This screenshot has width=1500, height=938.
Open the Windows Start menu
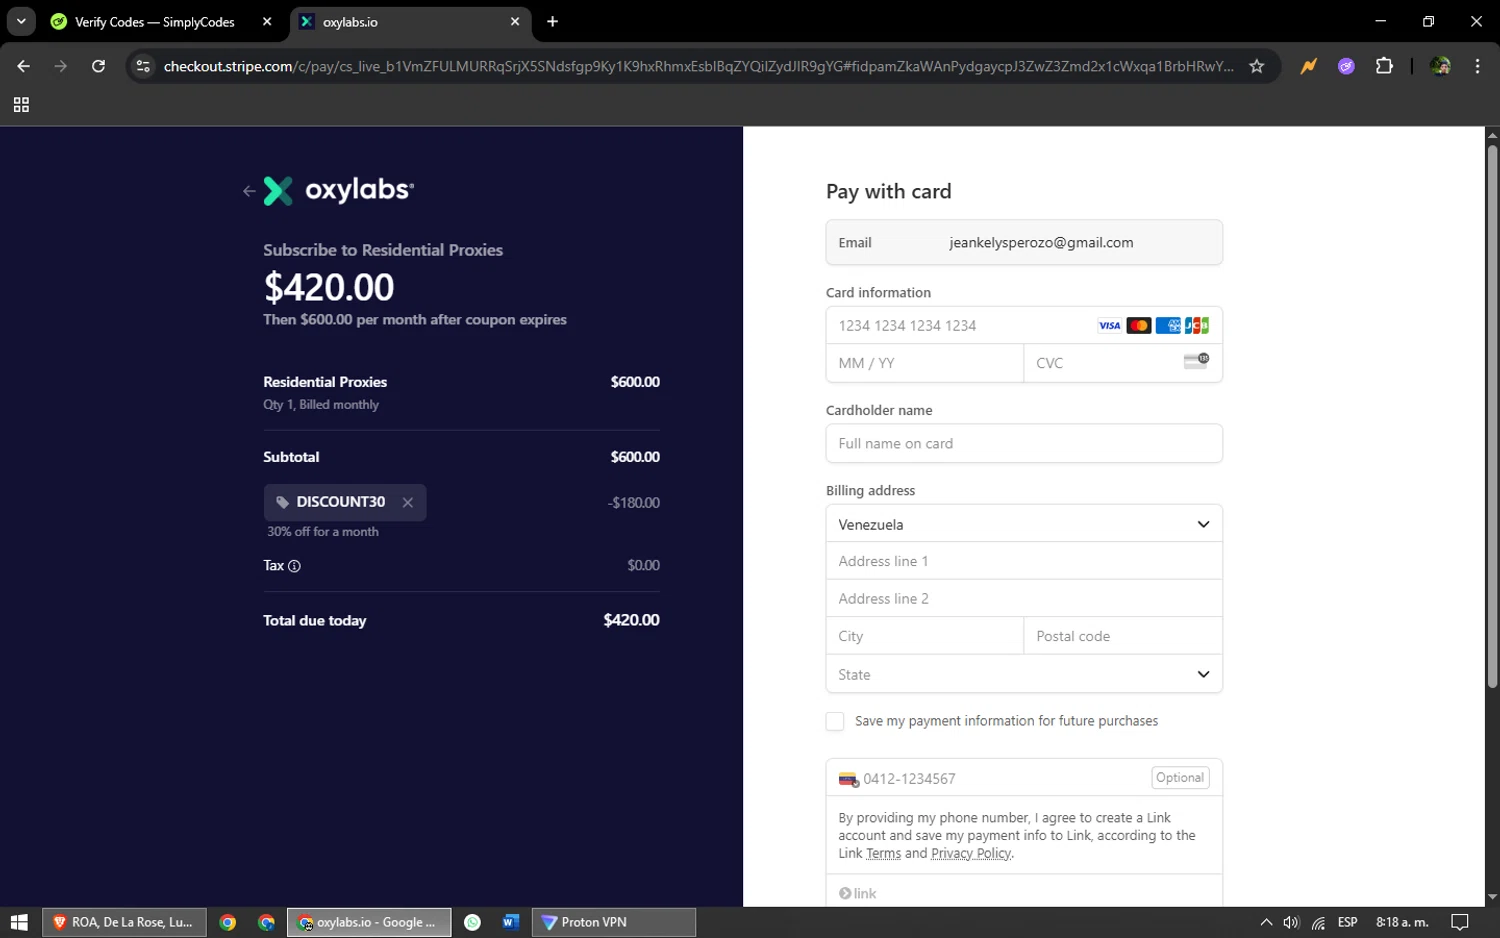19,922
